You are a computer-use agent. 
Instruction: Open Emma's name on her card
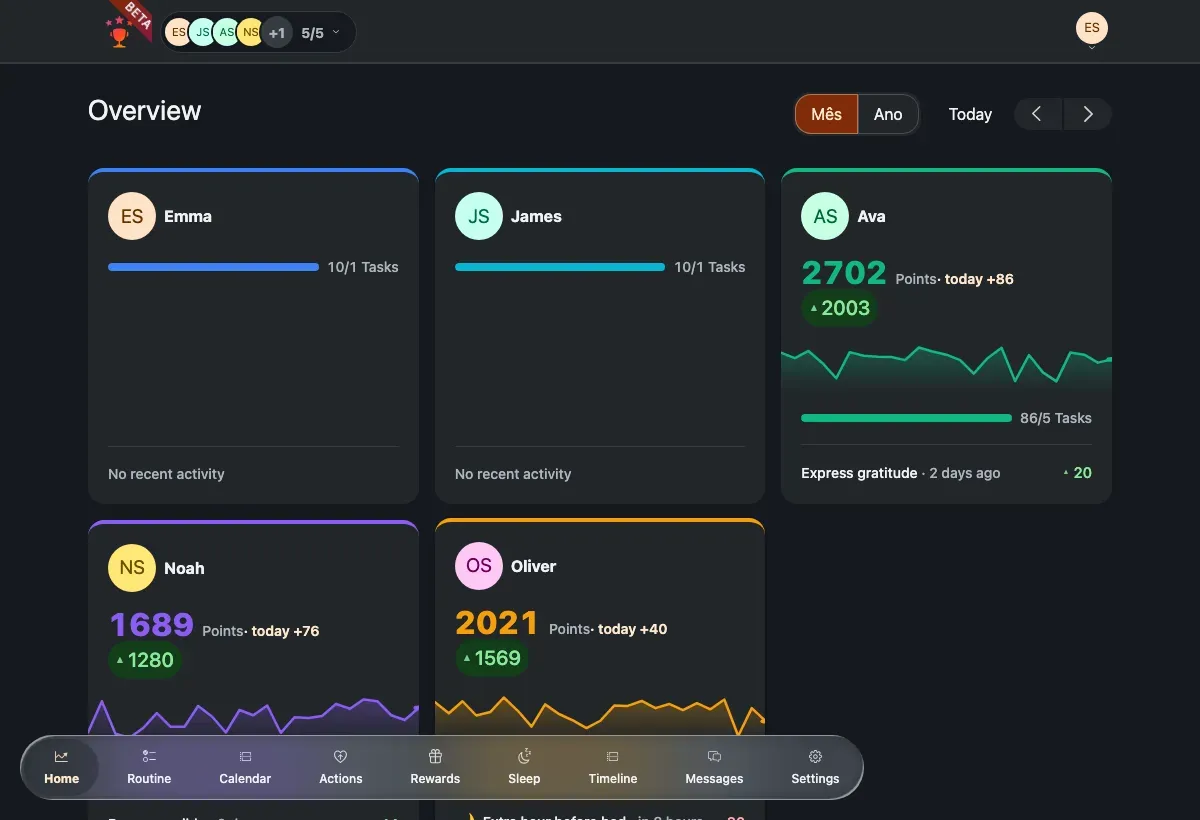point(188,216)
